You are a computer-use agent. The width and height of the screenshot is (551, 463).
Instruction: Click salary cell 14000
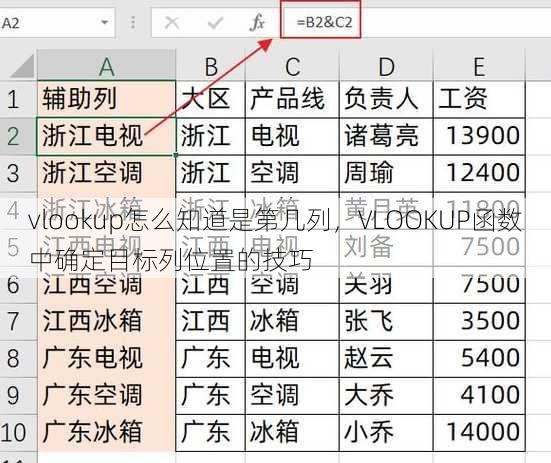click(479, 433)
